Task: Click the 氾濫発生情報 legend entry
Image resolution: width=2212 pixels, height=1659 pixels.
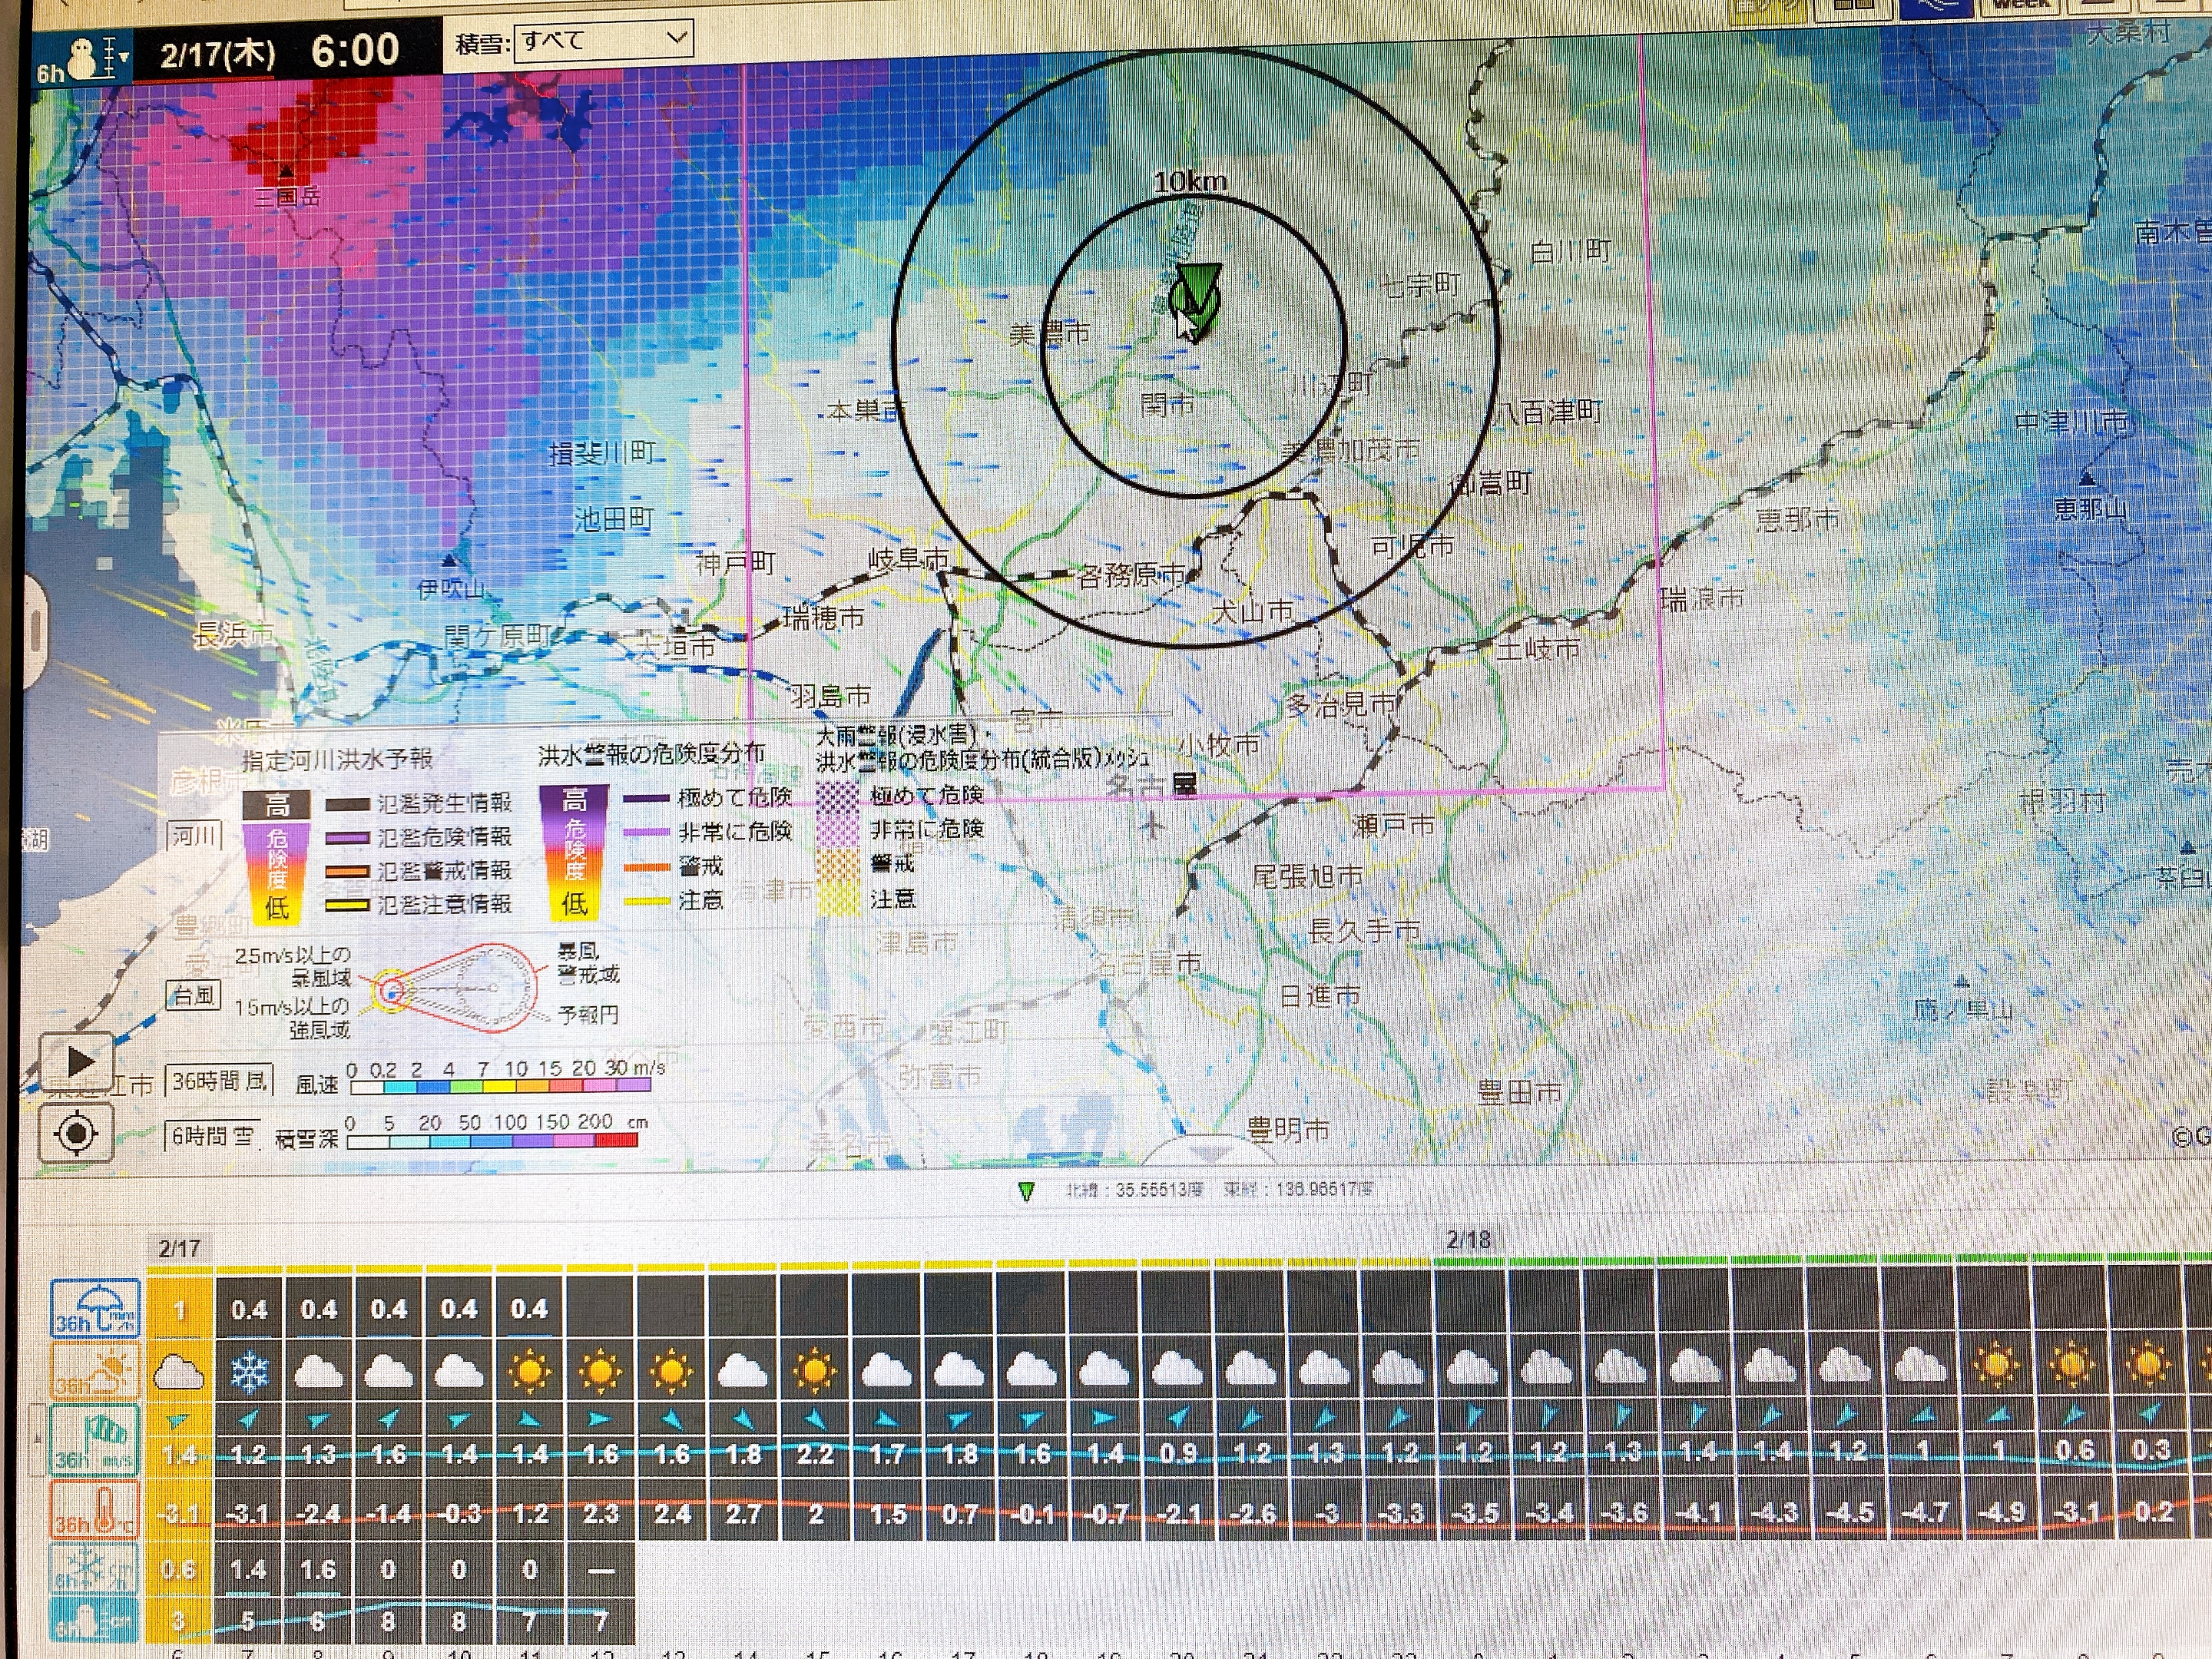Action: pos(419,803)
